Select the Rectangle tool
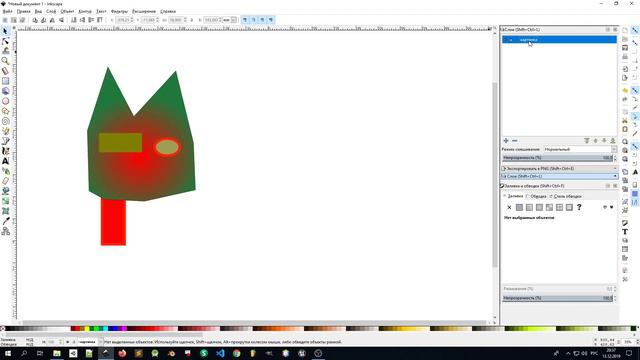 point(5,81)
